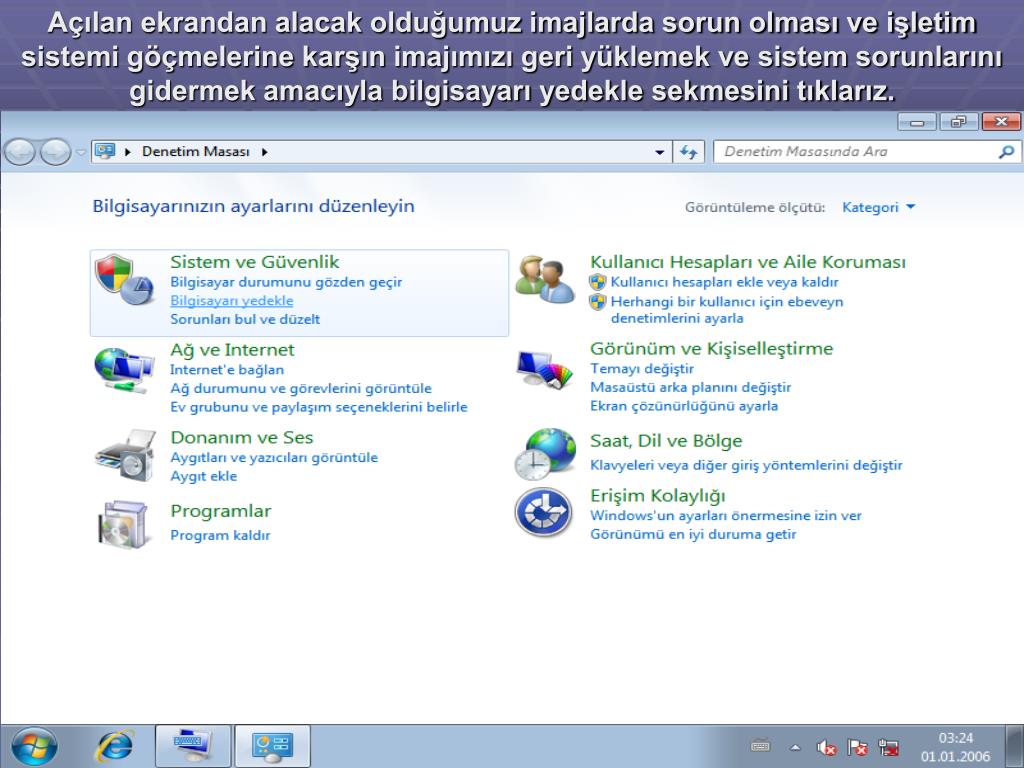Image resolution: width=1024 pixels, height=768 pixels.
Task: Click Ev grubunu ve paylaşım seçeneklerini belirle
Action: [319, 407]
